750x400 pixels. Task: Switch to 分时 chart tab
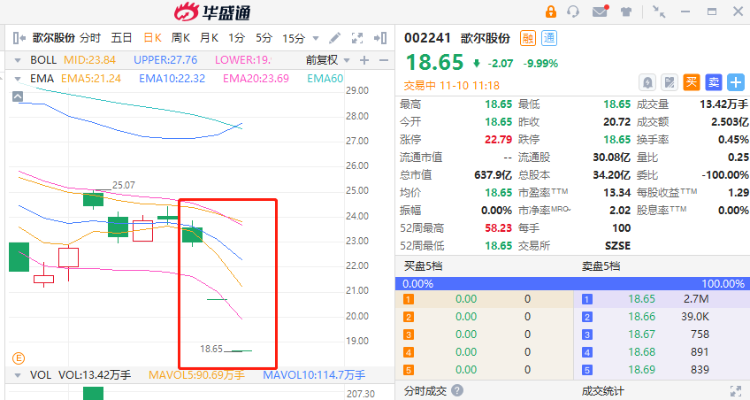pyautogui.click(x=90, y=38)
